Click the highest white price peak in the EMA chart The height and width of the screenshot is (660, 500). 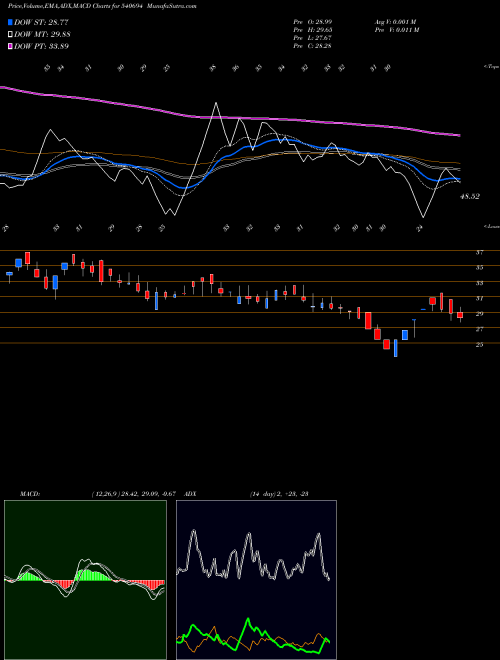pos(216,103)
